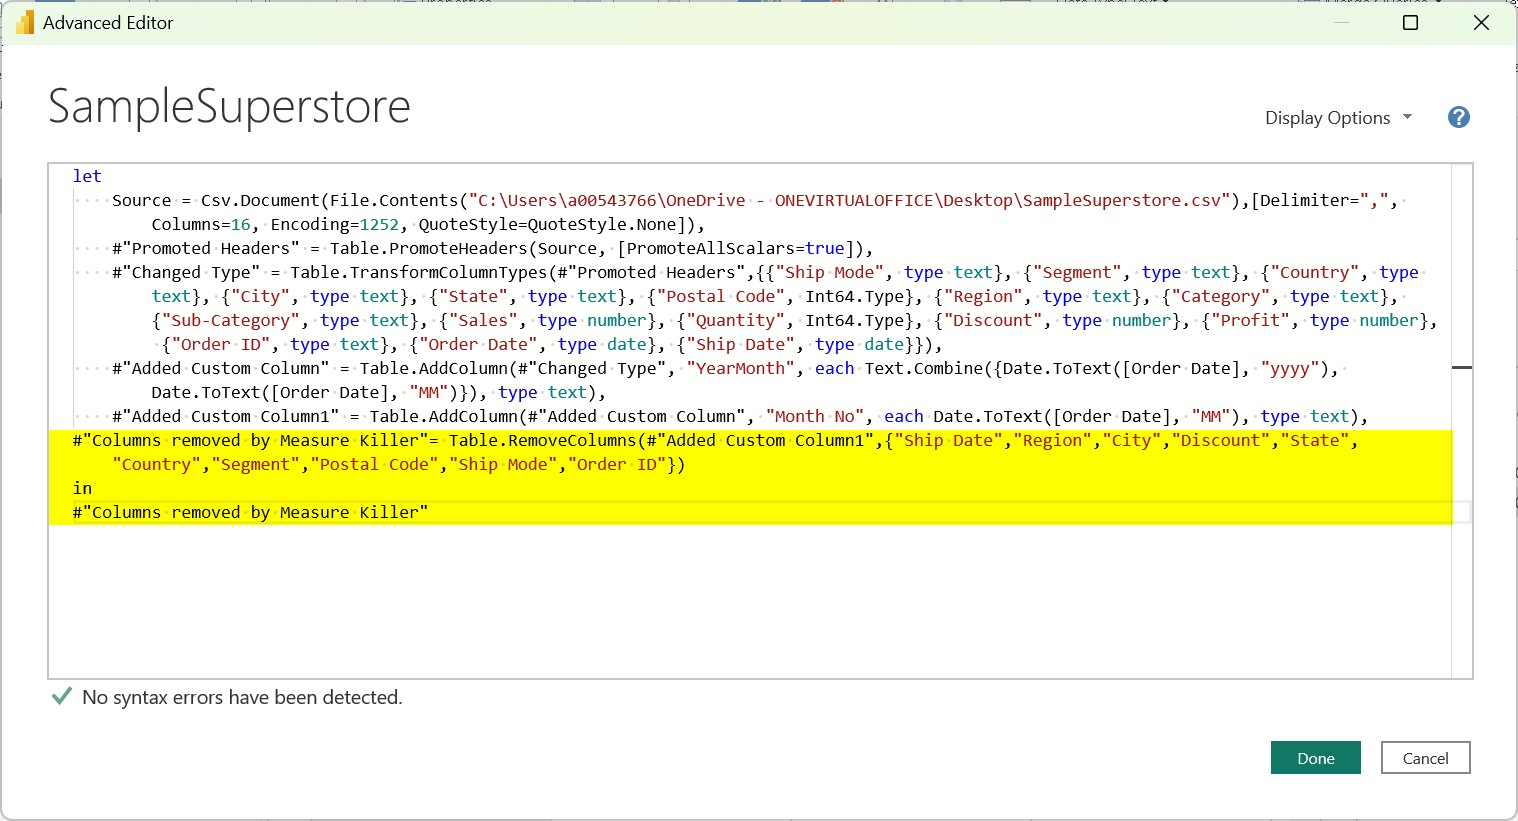The image size is (1518, 821).
Task: Click the "Month No" string in the code
Action: click(x=814, y=416)
